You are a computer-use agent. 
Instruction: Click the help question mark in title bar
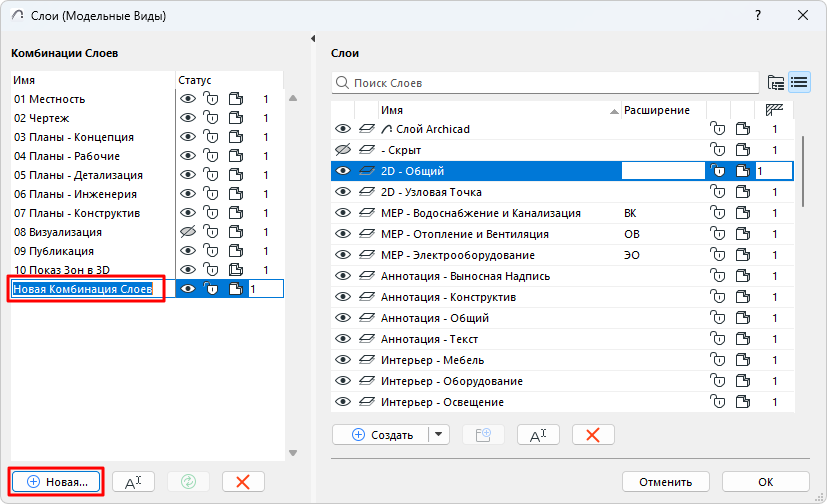click(x=756, y=15)
